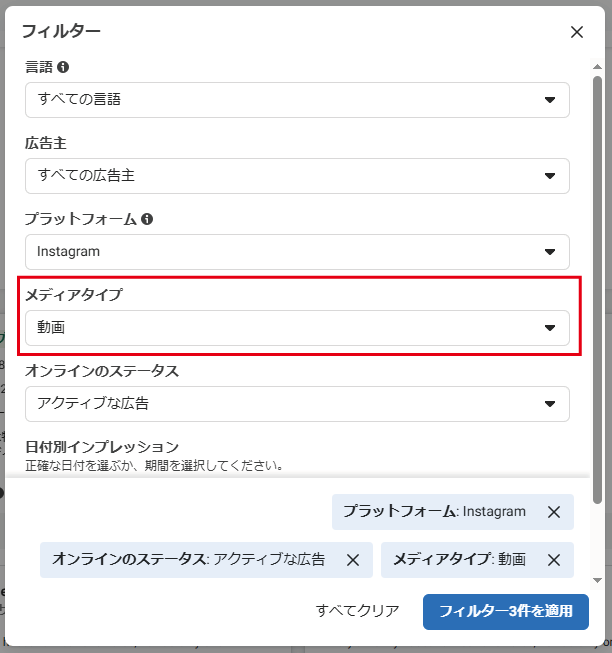Click the scrollbar down arrow
This screenshot has height=653, width=612.
click(x=598, y=580)
